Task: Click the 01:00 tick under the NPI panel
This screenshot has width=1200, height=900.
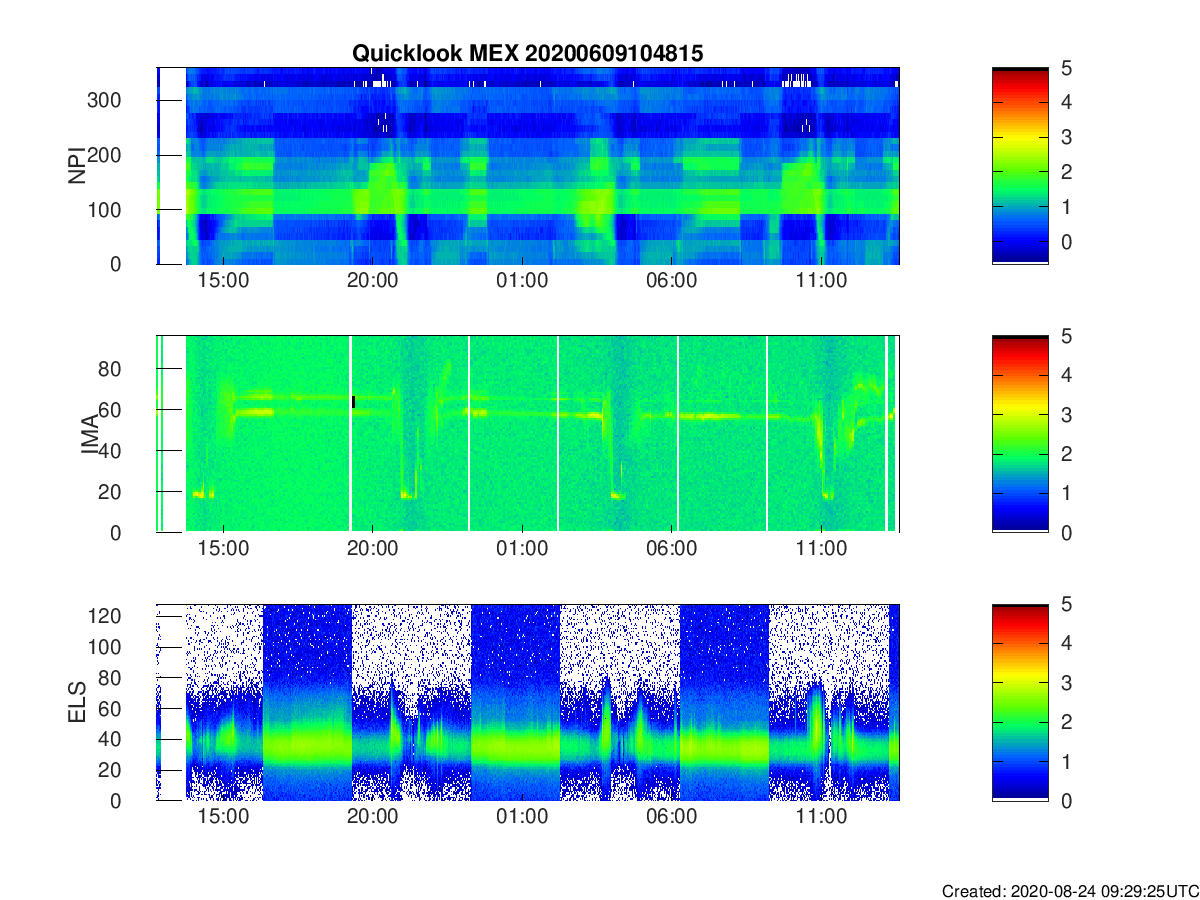Action: click(x=522, y=281)
